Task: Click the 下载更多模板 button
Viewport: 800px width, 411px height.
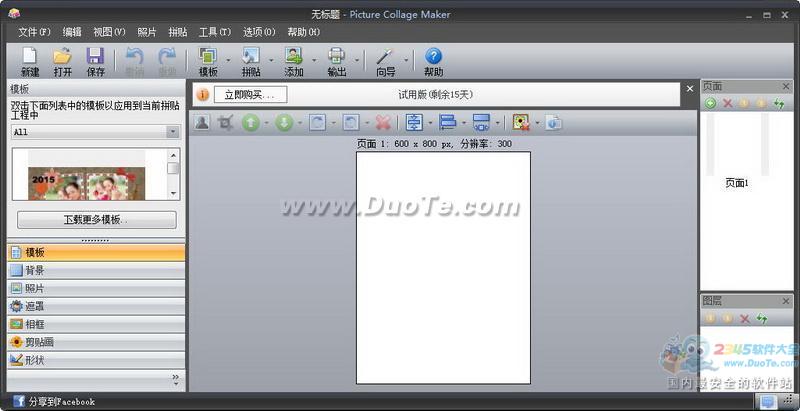Action: click(x=97, y=220)
